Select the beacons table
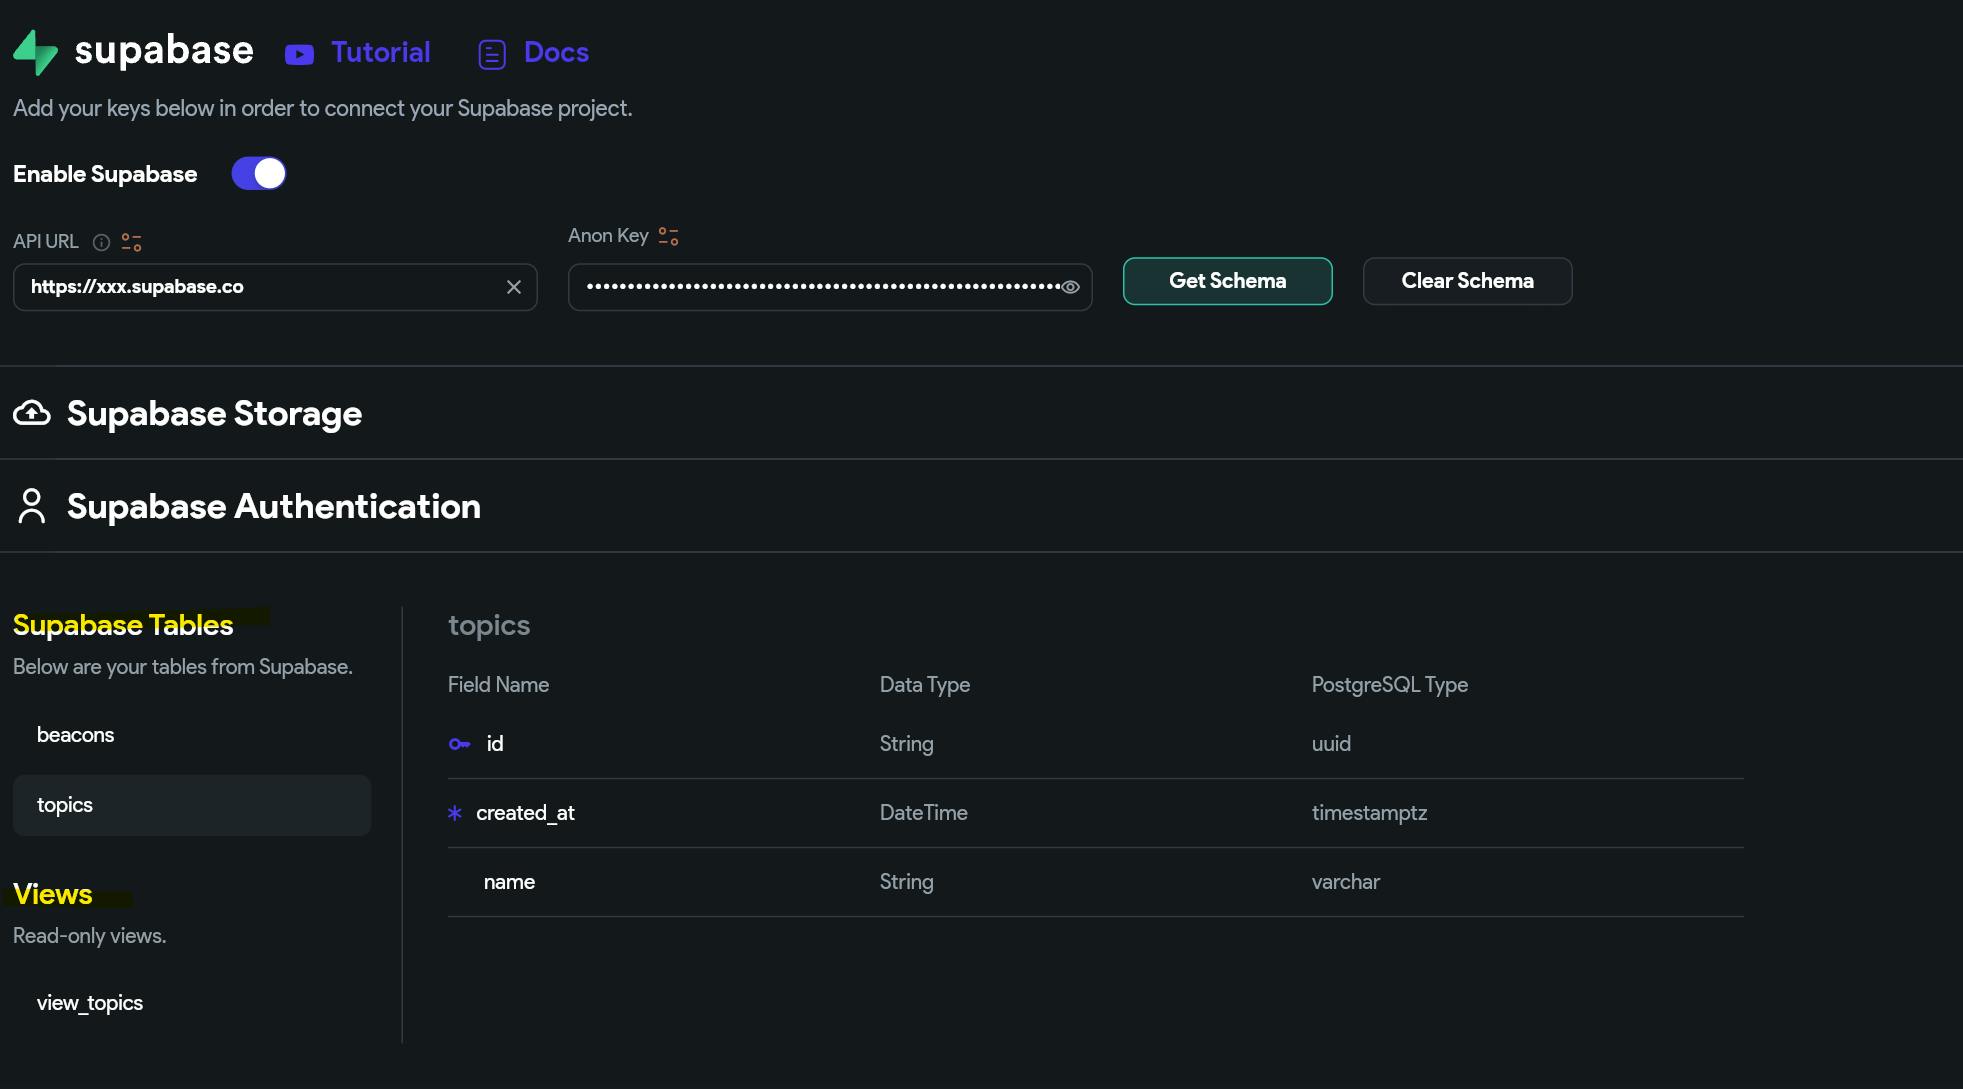The image size is (1963, 1089). 76,735
